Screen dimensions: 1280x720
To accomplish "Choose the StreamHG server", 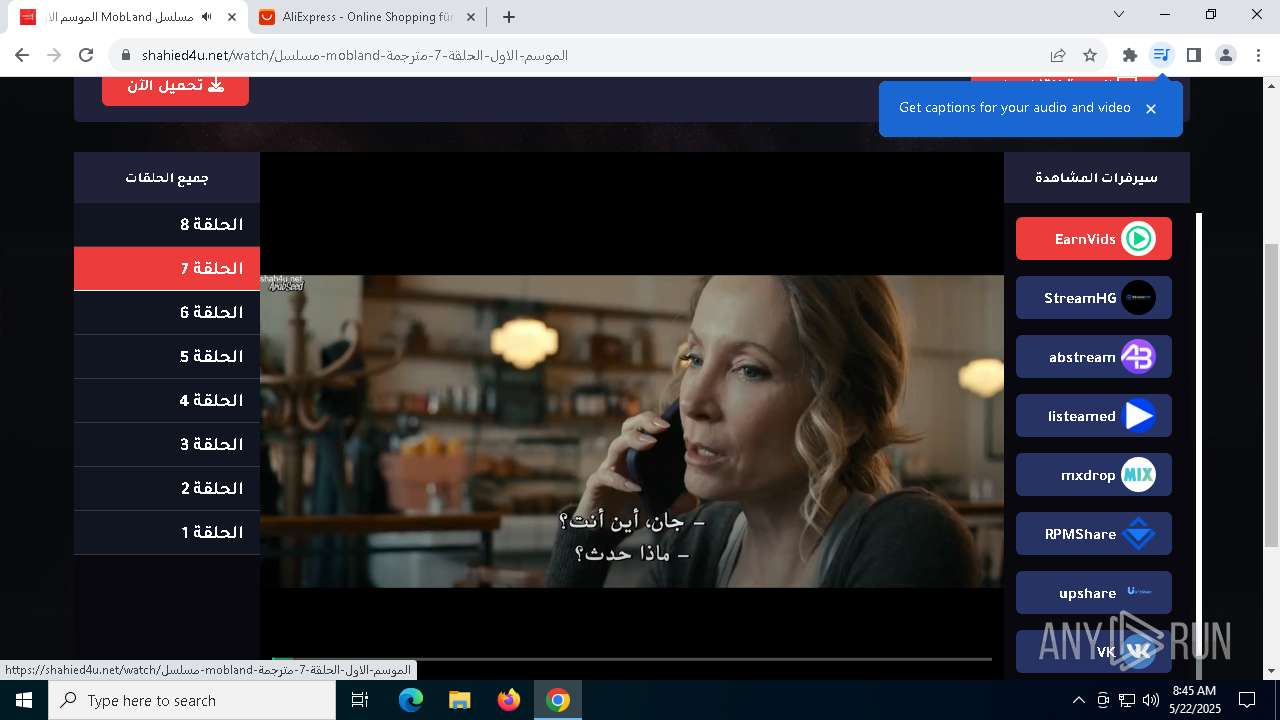I will (1093, 298).
